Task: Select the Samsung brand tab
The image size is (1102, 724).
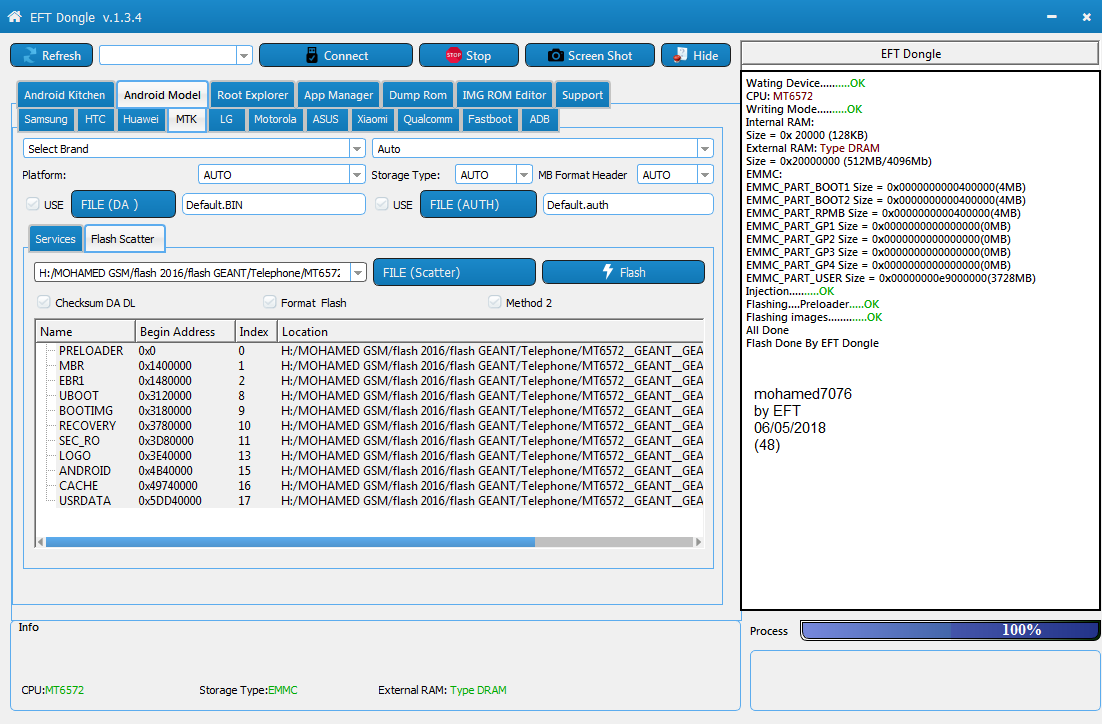Action: click(x=46, y=119)
